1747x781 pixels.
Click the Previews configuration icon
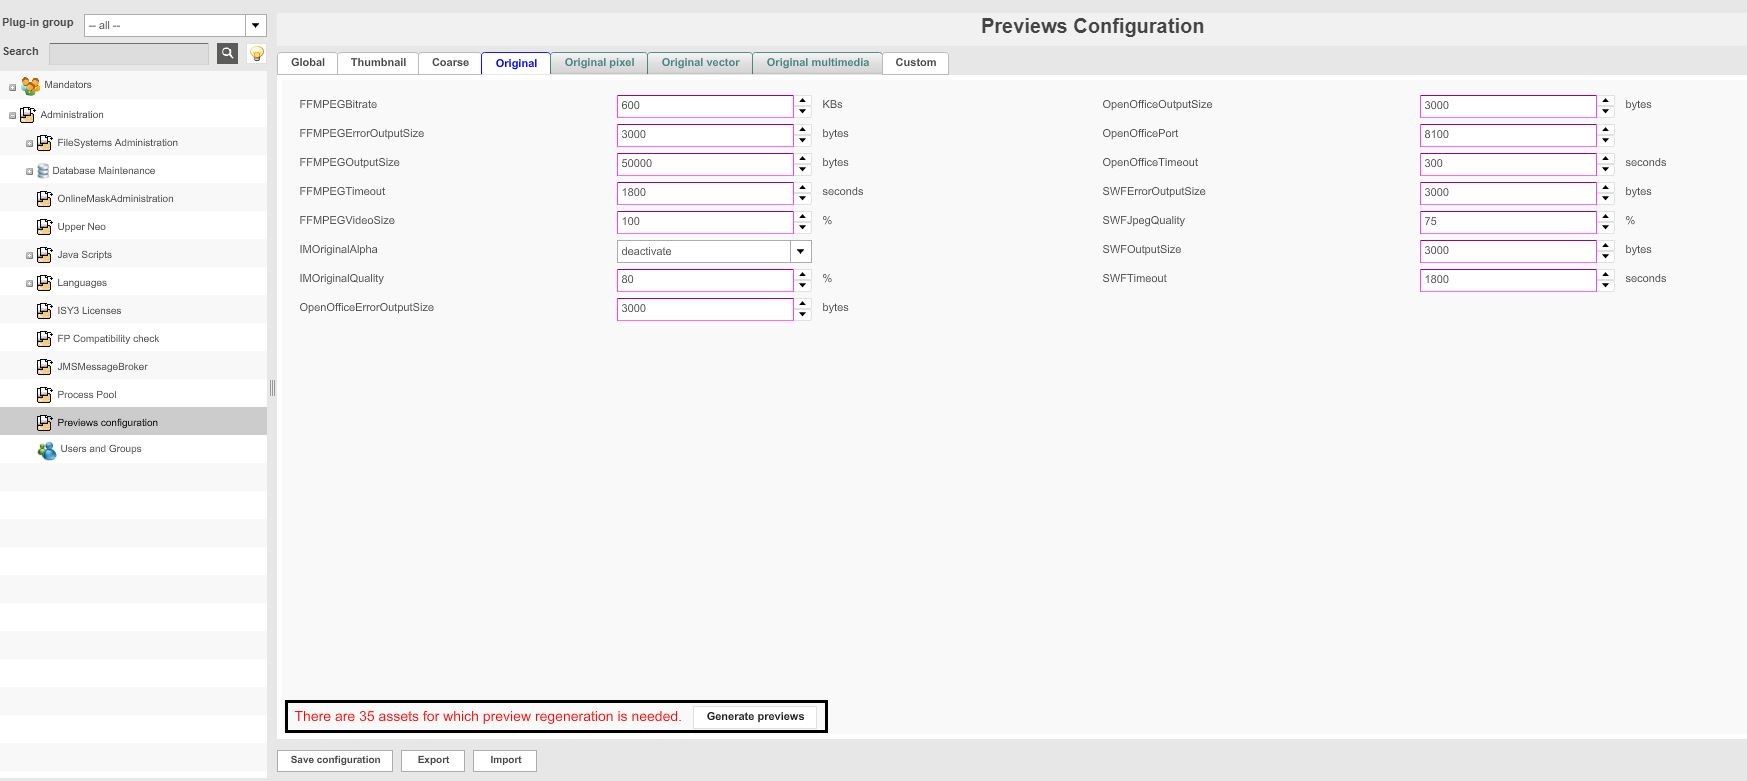coord(44,423)
